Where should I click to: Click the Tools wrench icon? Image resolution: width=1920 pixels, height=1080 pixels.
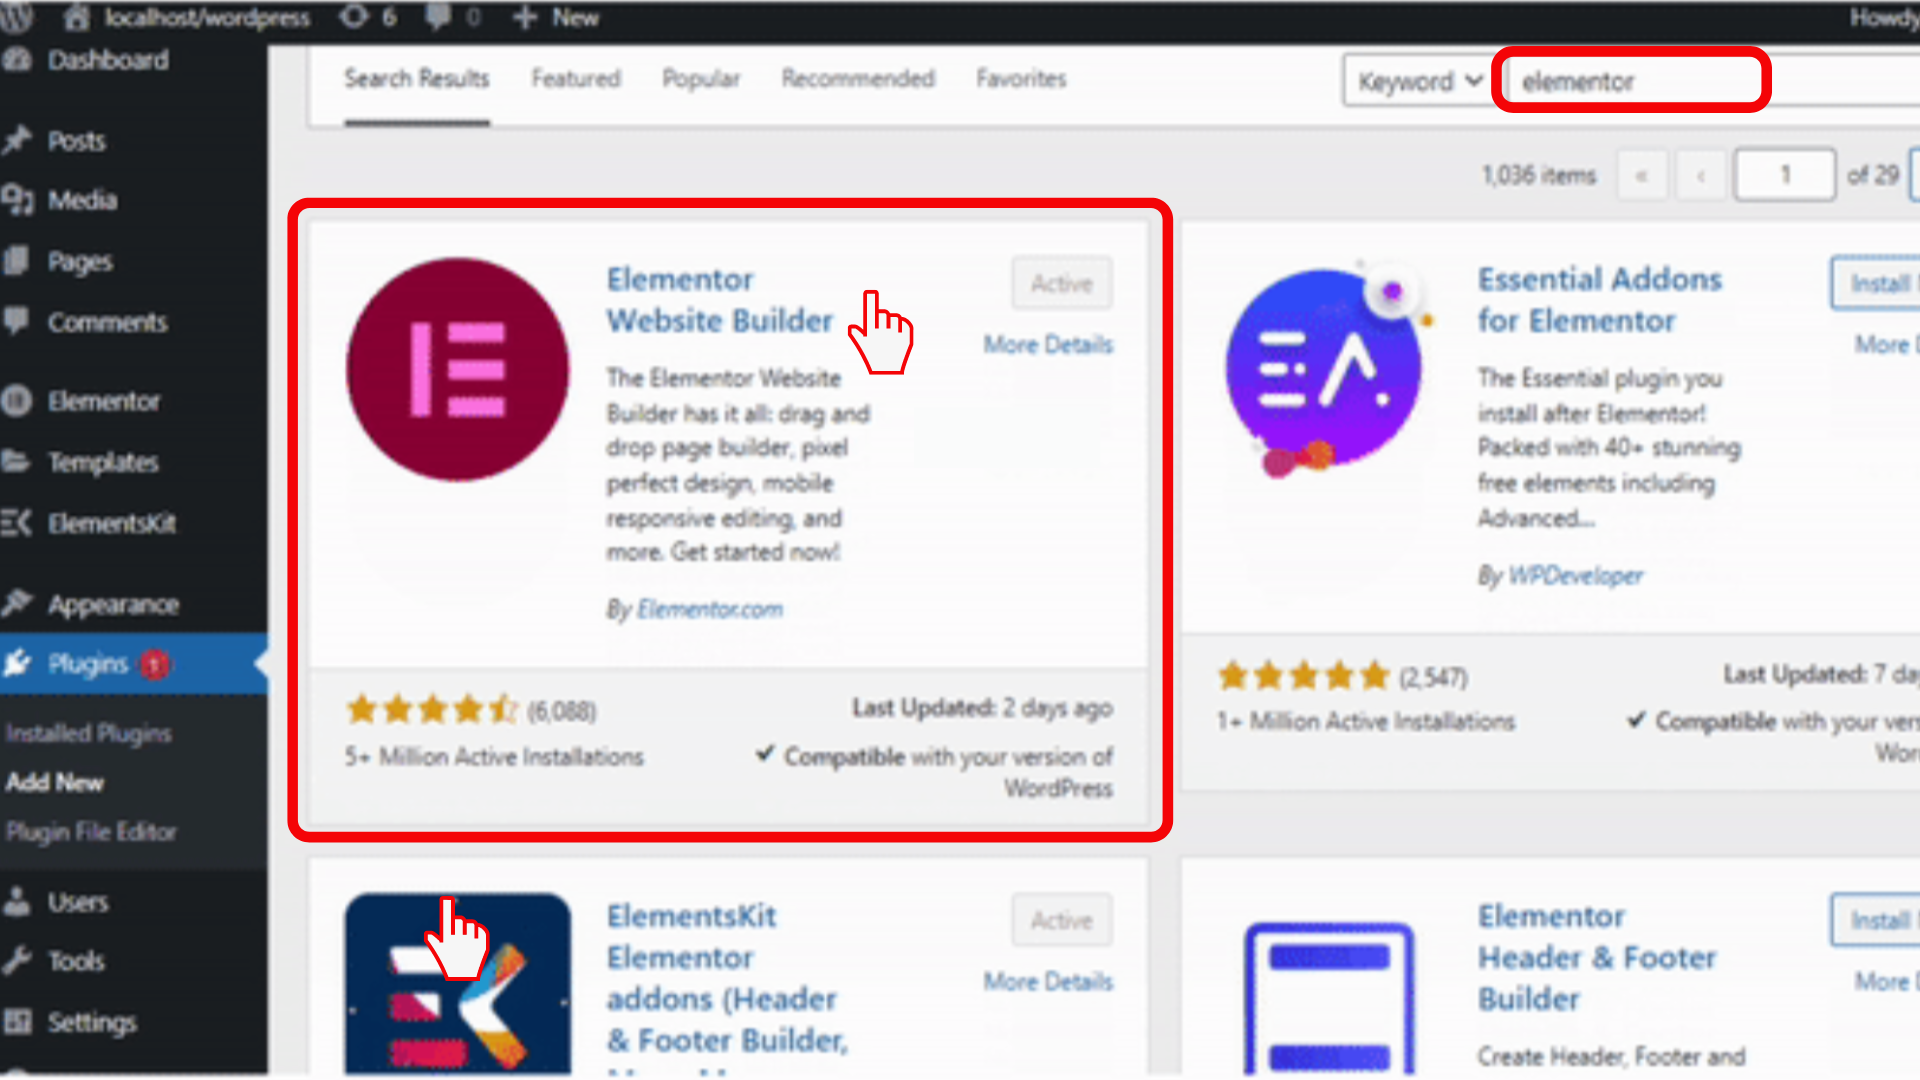click(x=17, y=961)
